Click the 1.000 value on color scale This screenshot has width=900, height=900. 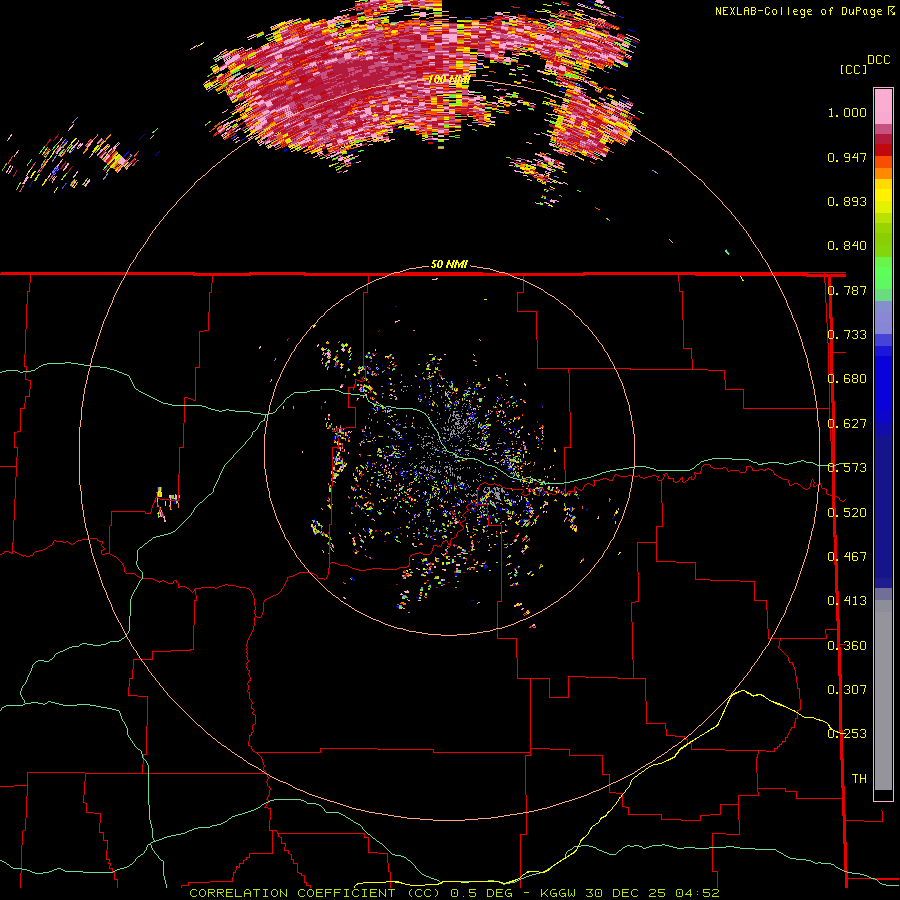point(847,112)
